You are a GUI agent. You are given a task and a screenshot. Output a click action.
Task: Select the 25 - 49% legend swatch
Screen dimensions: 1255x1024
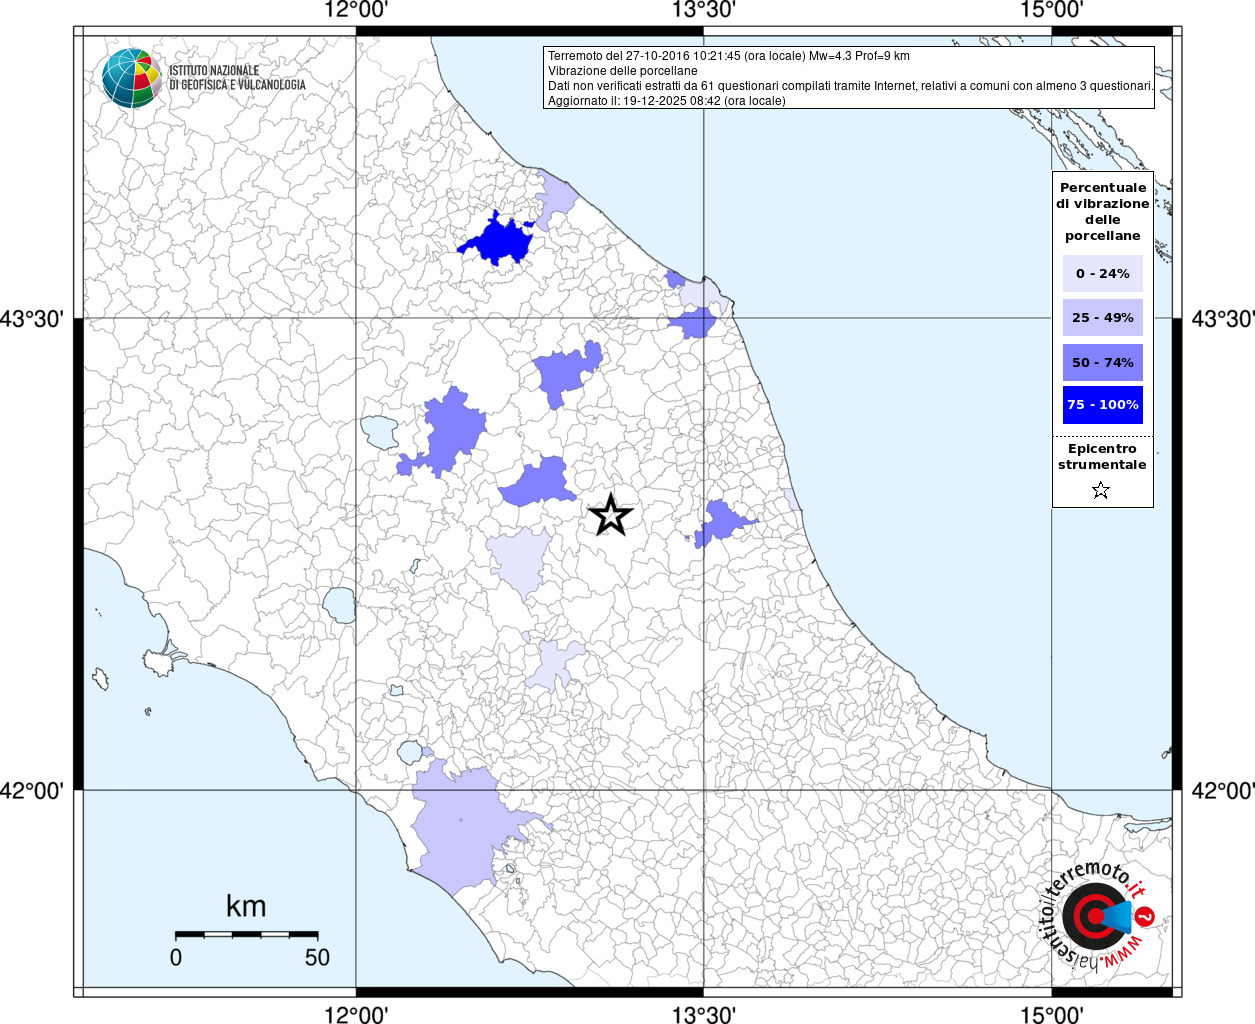pyautogui.click(x=1102, y=318)
